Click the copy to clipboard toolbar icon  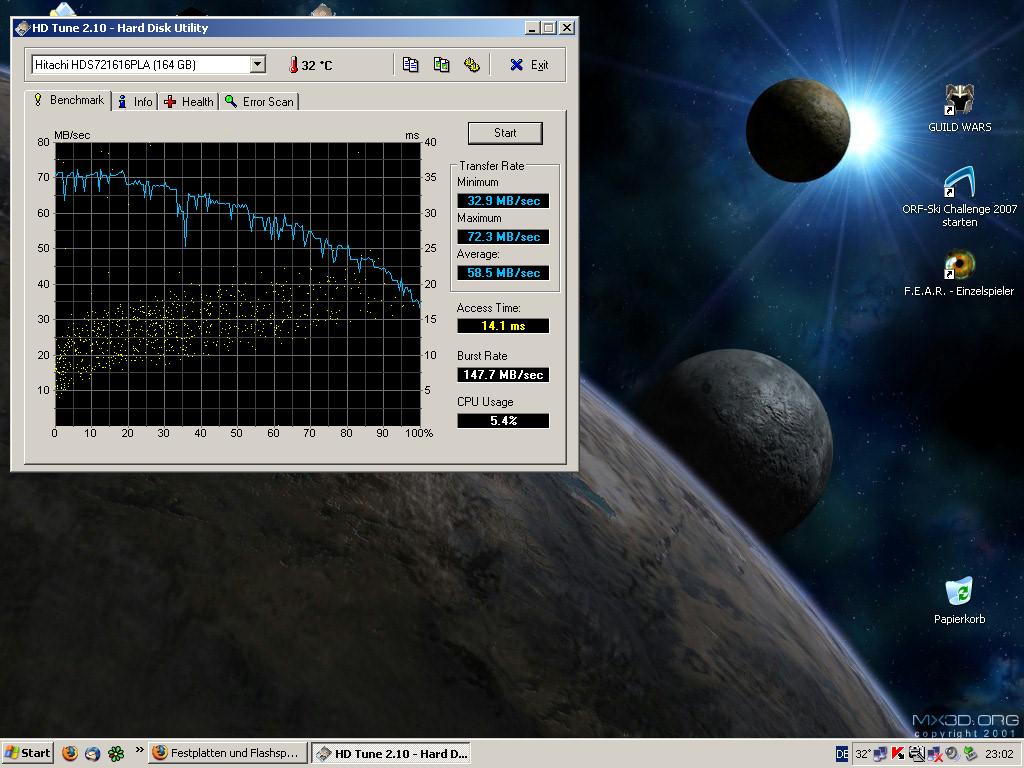click(410, 65)
